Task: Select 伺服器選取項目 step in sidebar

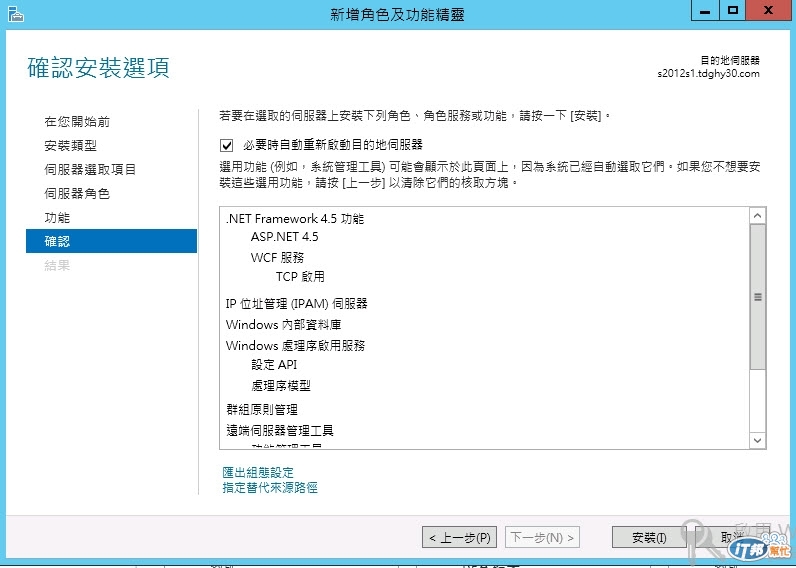Action: pyautogui.click(x=90, y=169)
